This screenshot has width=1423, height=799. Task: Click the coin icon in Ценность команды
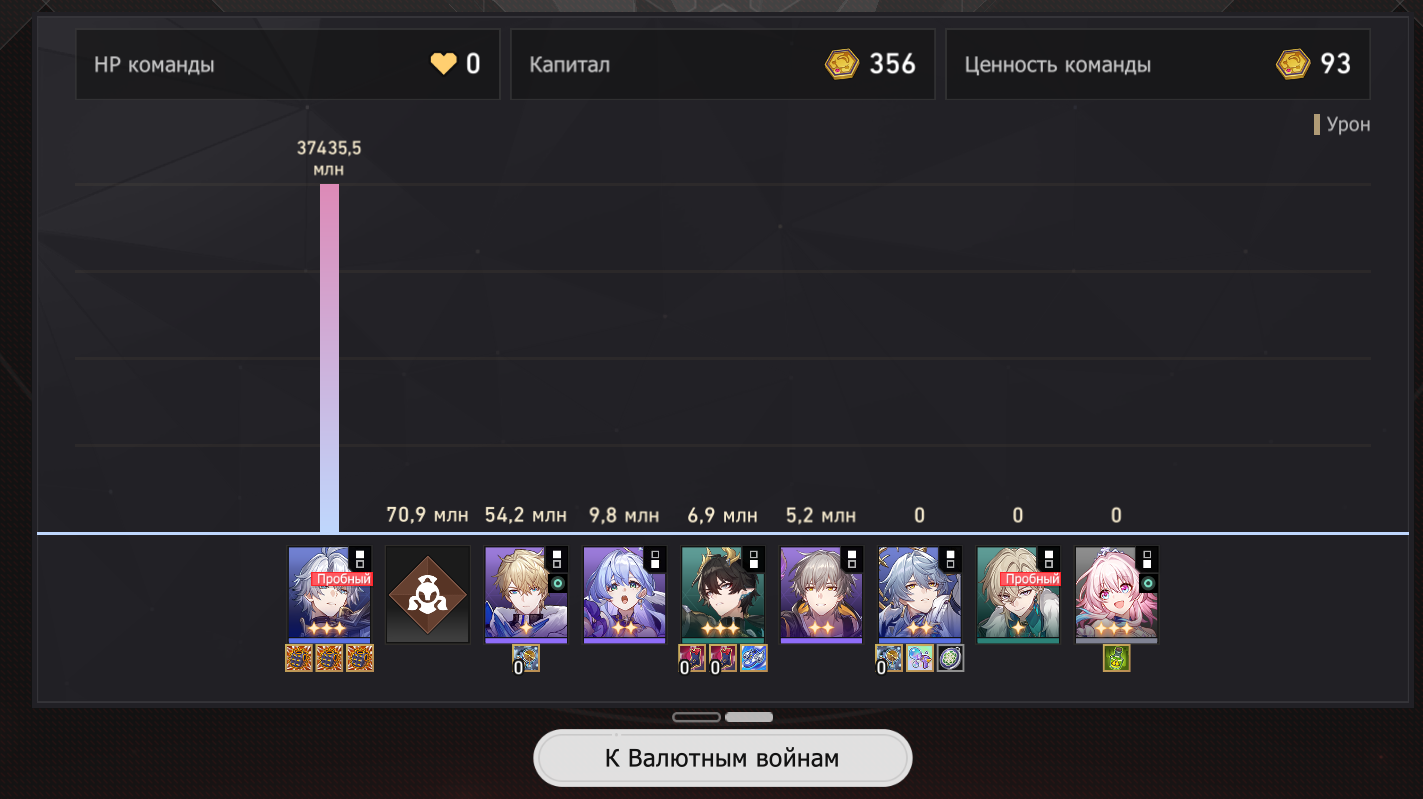[x=1293, y=64]
